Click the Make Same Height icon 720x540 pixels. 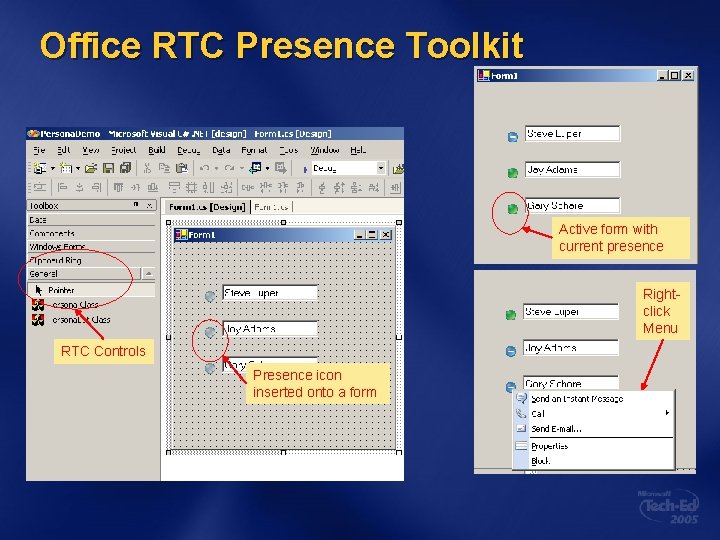coord(208,187)
